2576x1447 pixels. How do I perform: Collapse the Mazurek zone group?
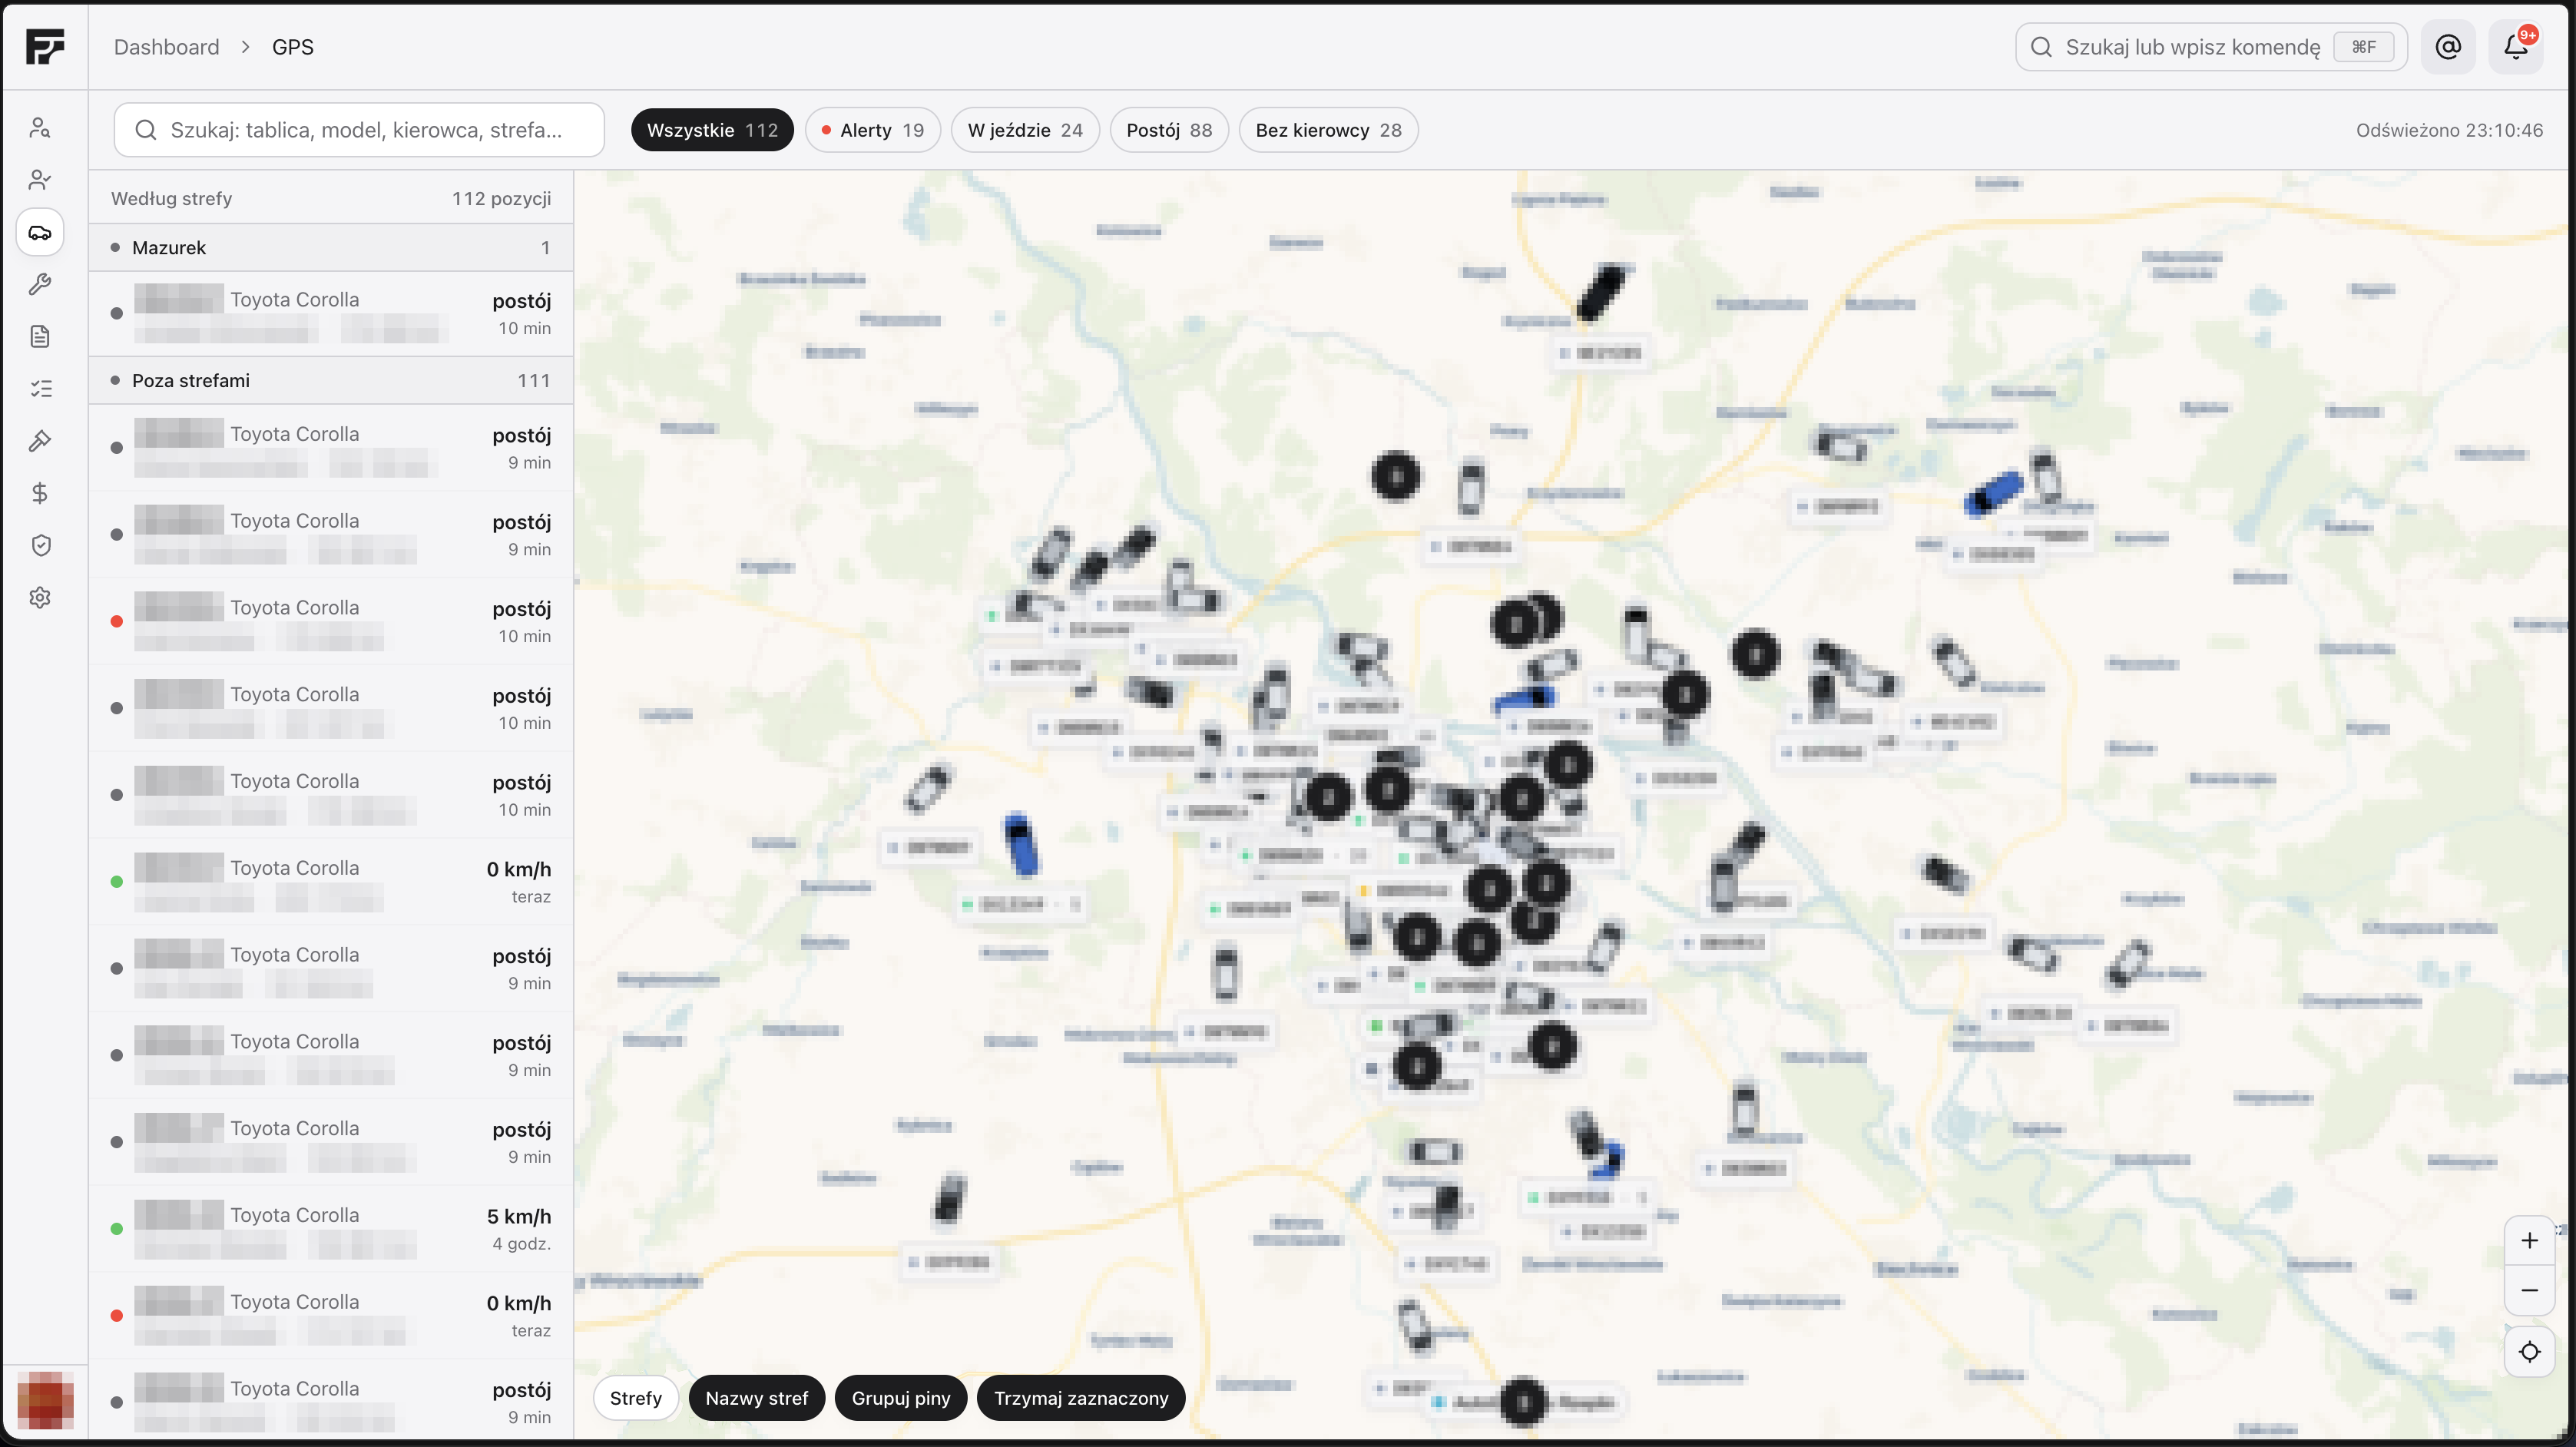coord(331,248)
